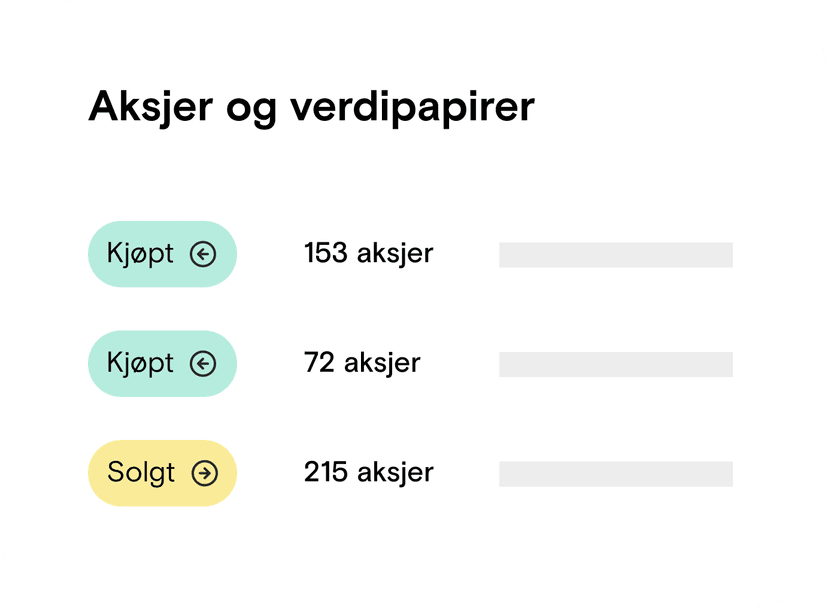Click the Kjøpt word in the first pill
The height and width of the screenshot is (607, 828).
[x=140, y=254]
